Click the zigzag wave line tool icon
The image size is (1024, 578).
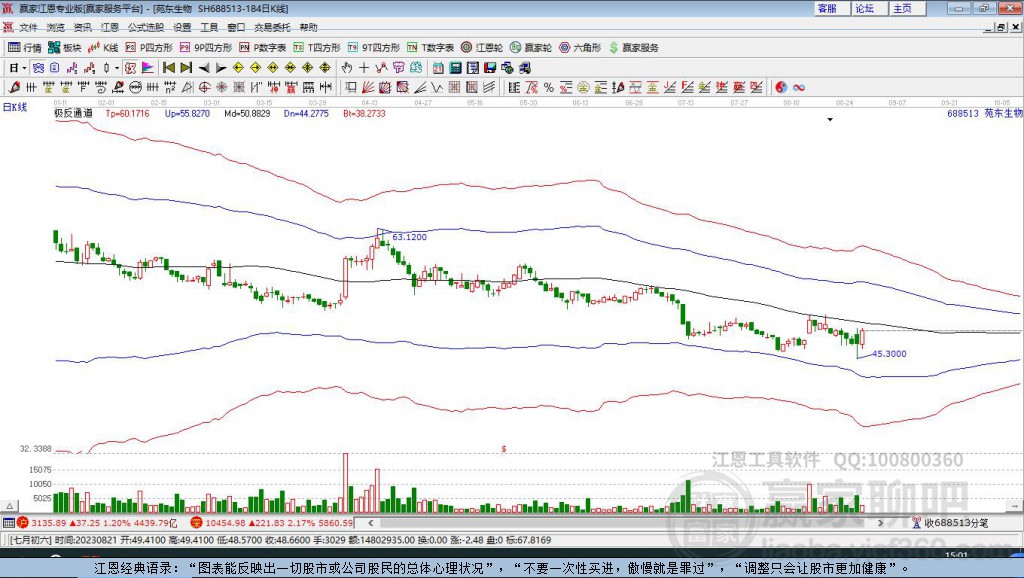[438, 88]
